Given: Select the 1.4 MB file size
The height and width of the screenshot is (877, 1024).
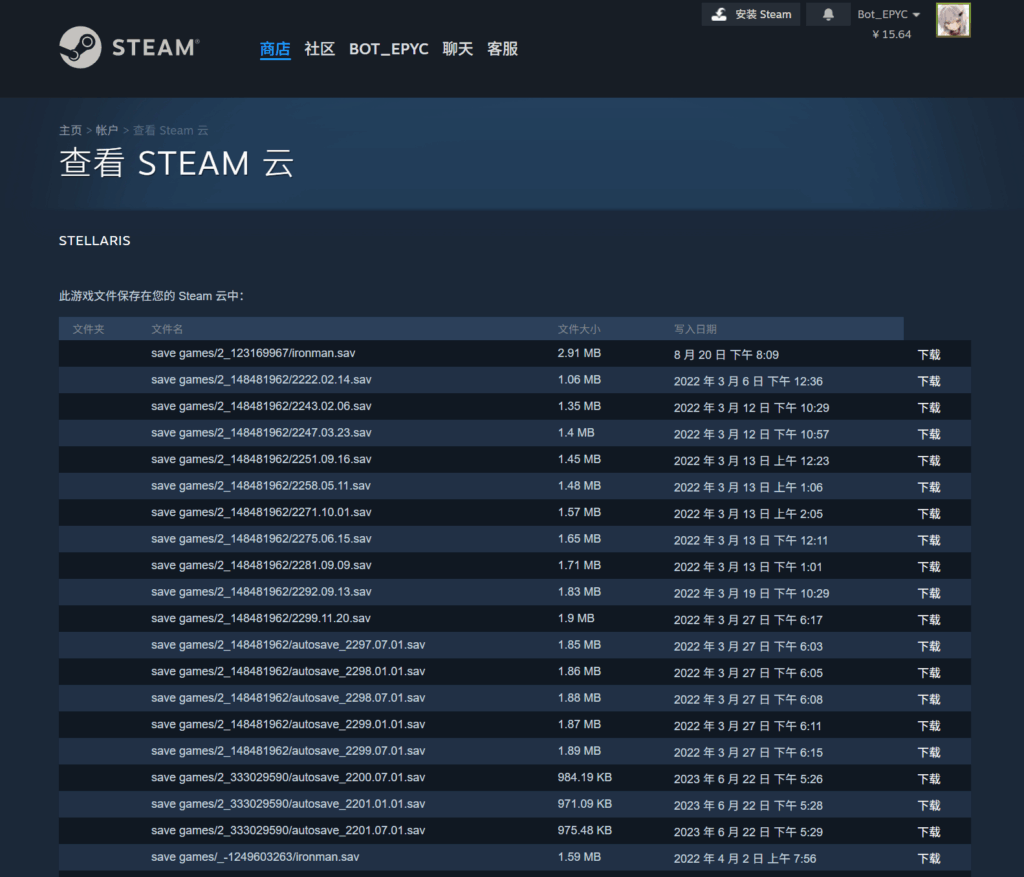Looking at the screenshot, I should click(x=576, y=433).
